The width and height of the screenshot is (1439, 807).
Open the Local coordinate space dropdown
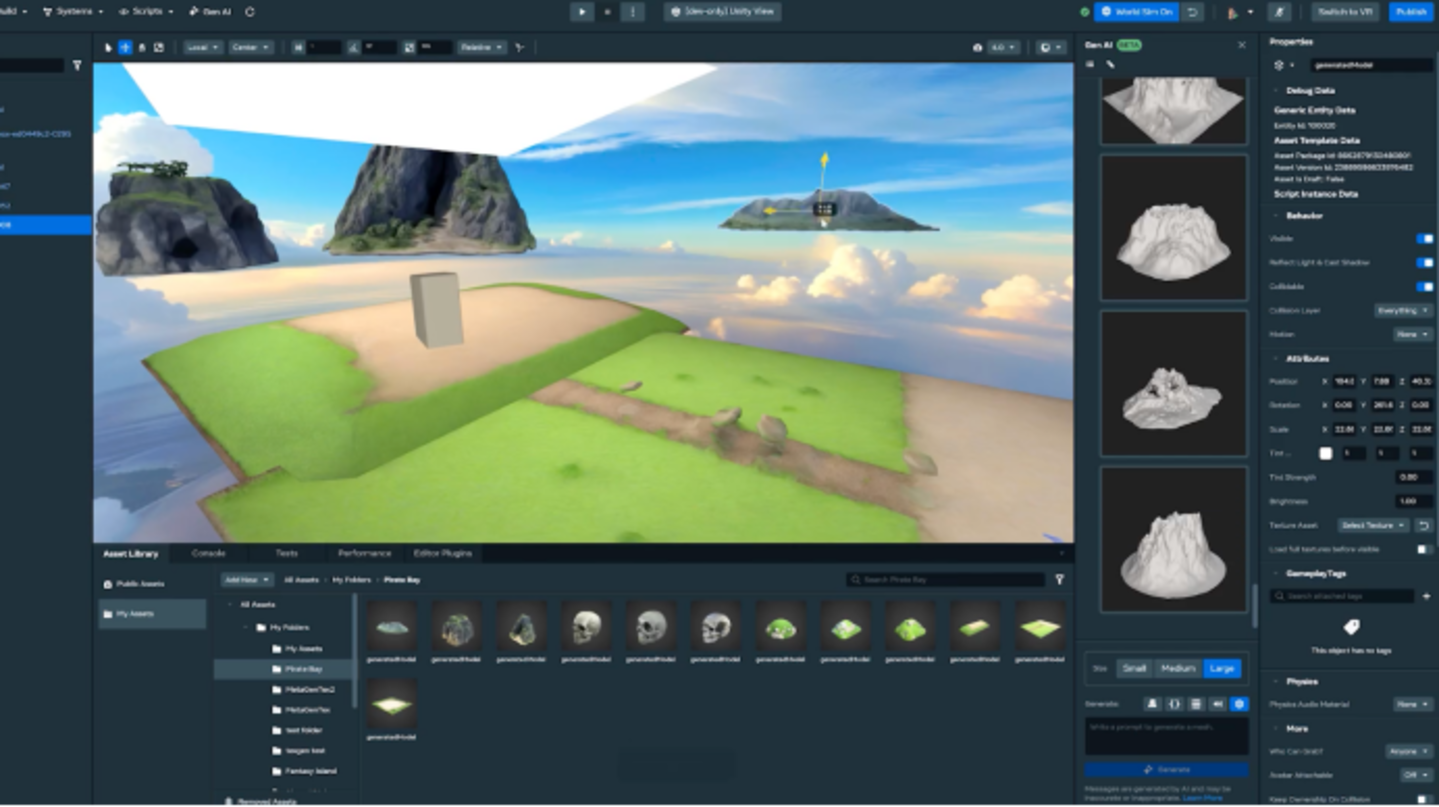tap(203, 47)
